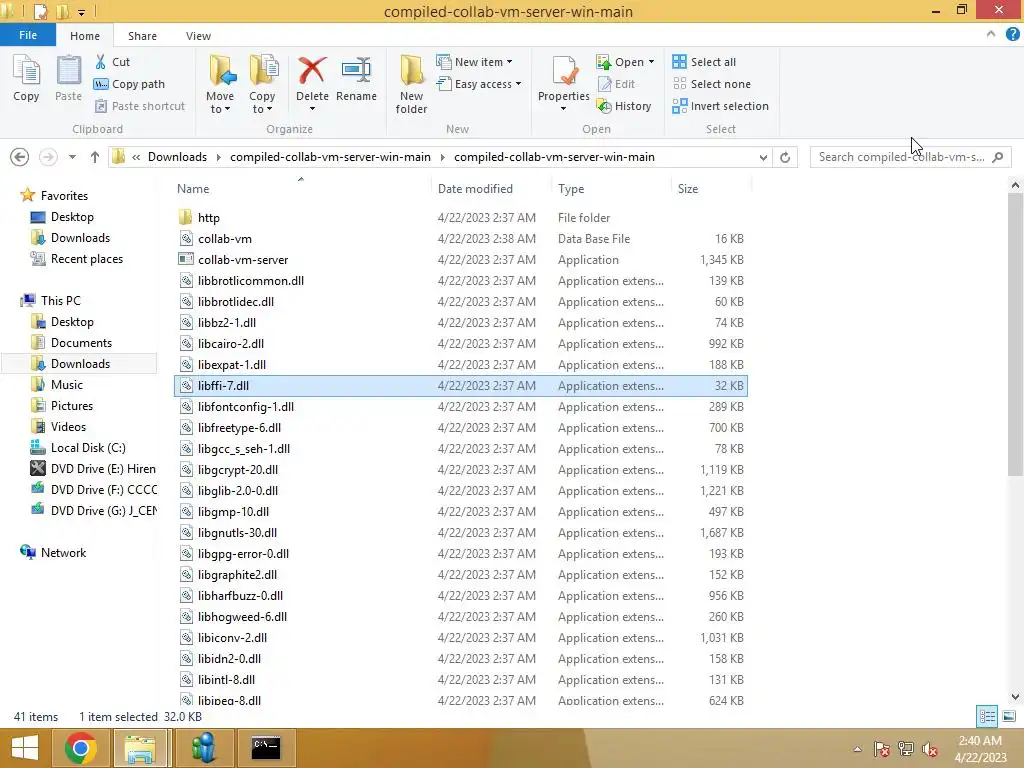Click the Start button
1024x768 pixels.
(x=25, y=748)
